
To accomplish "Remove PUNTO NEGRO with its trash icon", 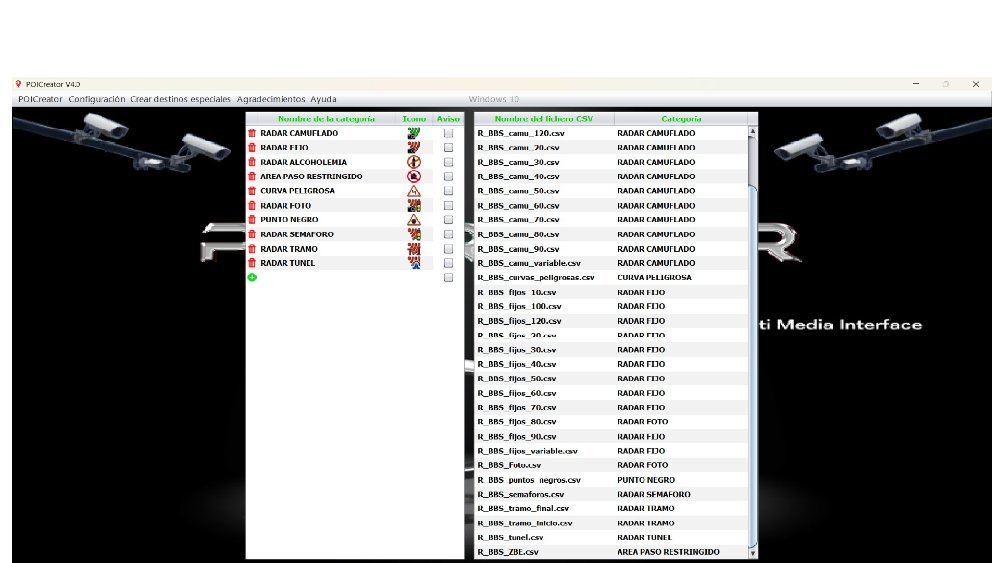I will pyautogui.click(x=252, y=219).
